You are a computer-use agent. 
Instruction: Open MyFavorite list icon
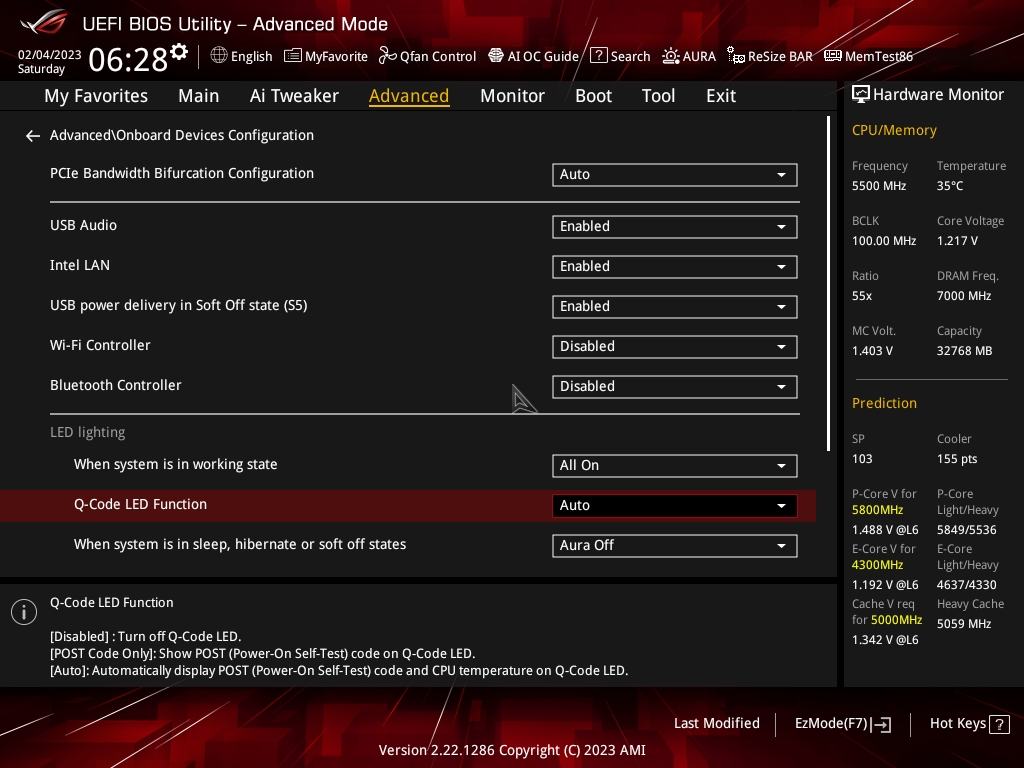pos(293,56)
